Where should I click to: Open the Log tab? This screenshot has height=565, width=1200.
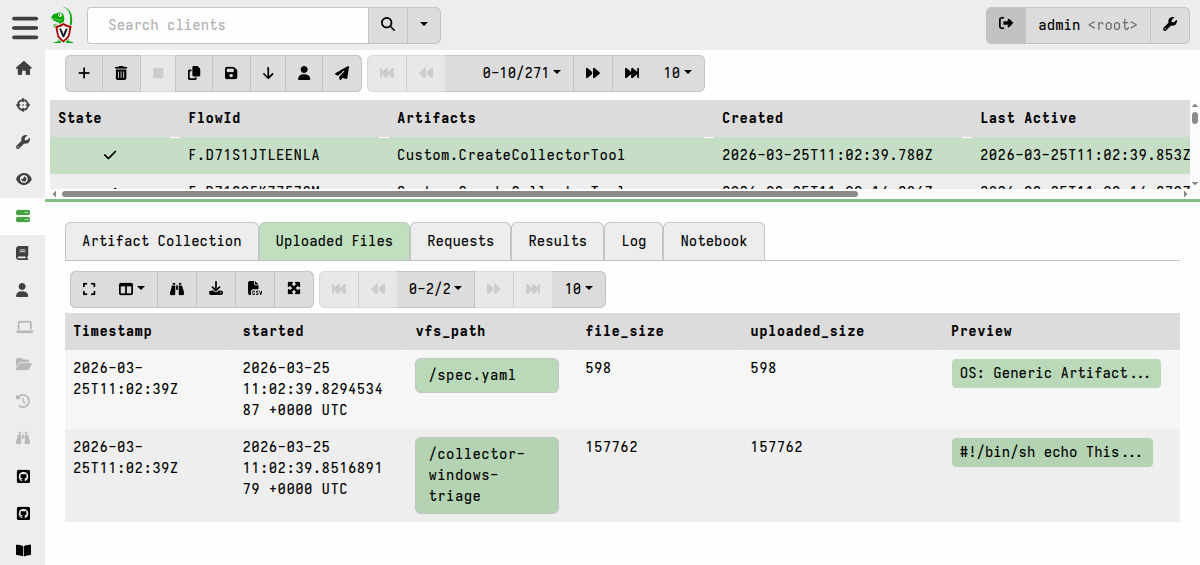(634, 241)
